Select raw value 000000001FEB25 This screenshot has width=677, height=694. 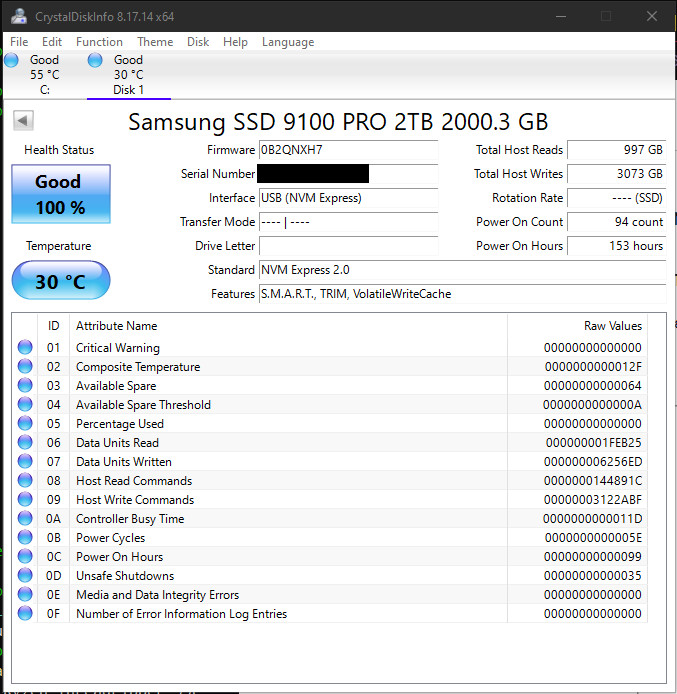point(593,443)
